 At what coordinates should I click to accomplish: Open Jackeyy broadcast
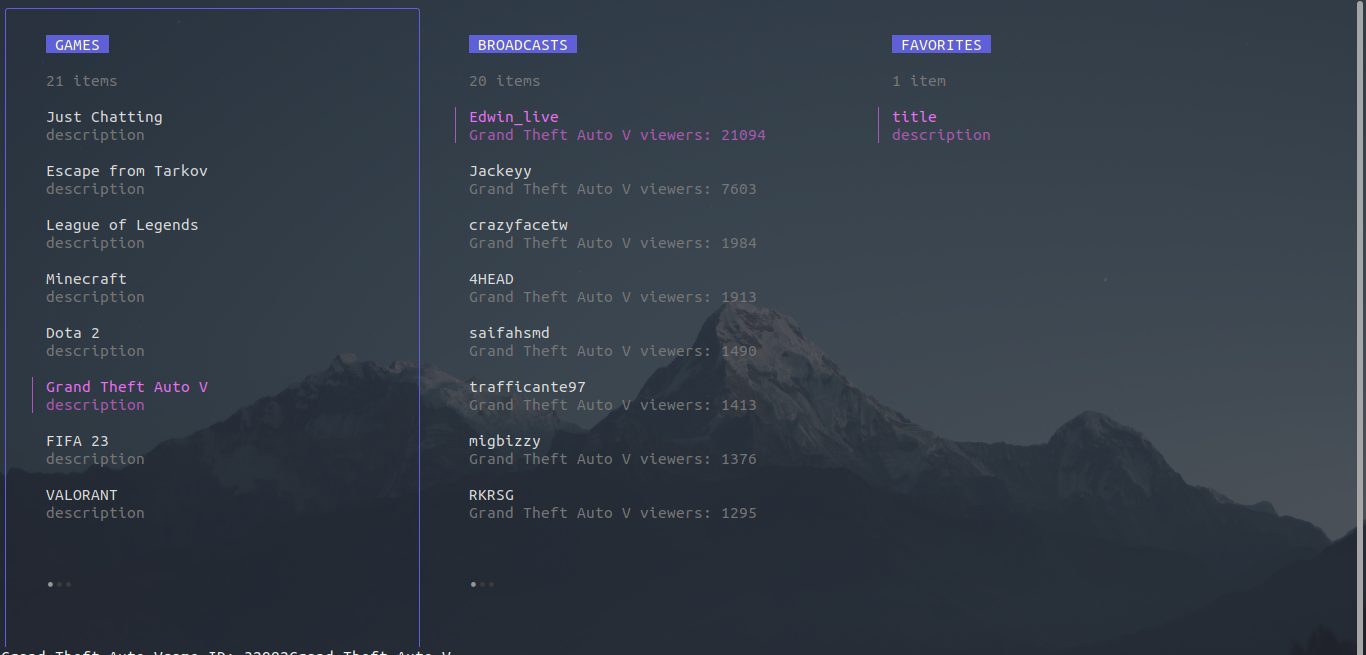[x=500, y=171]
